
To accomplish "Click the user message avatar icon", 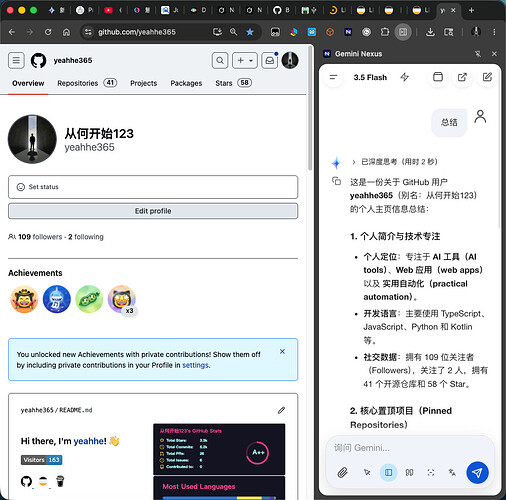I will [x=480, y=116].
